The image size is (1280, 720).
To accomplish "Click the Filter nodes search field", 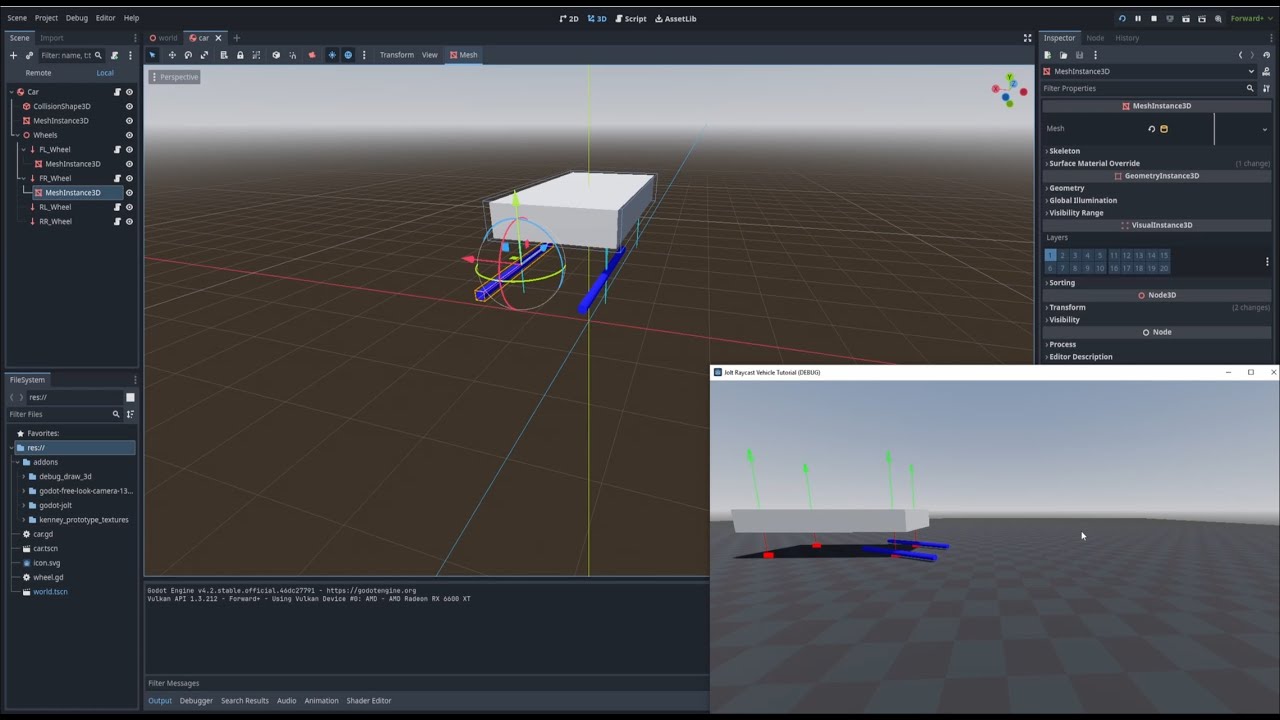I will pyautogui.click(x=71, y=55).
